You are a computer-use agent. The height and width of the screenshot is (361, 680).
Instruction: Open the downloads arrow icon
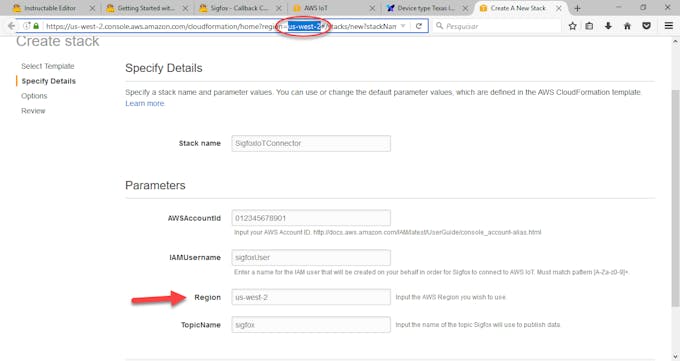pos(608,26)
